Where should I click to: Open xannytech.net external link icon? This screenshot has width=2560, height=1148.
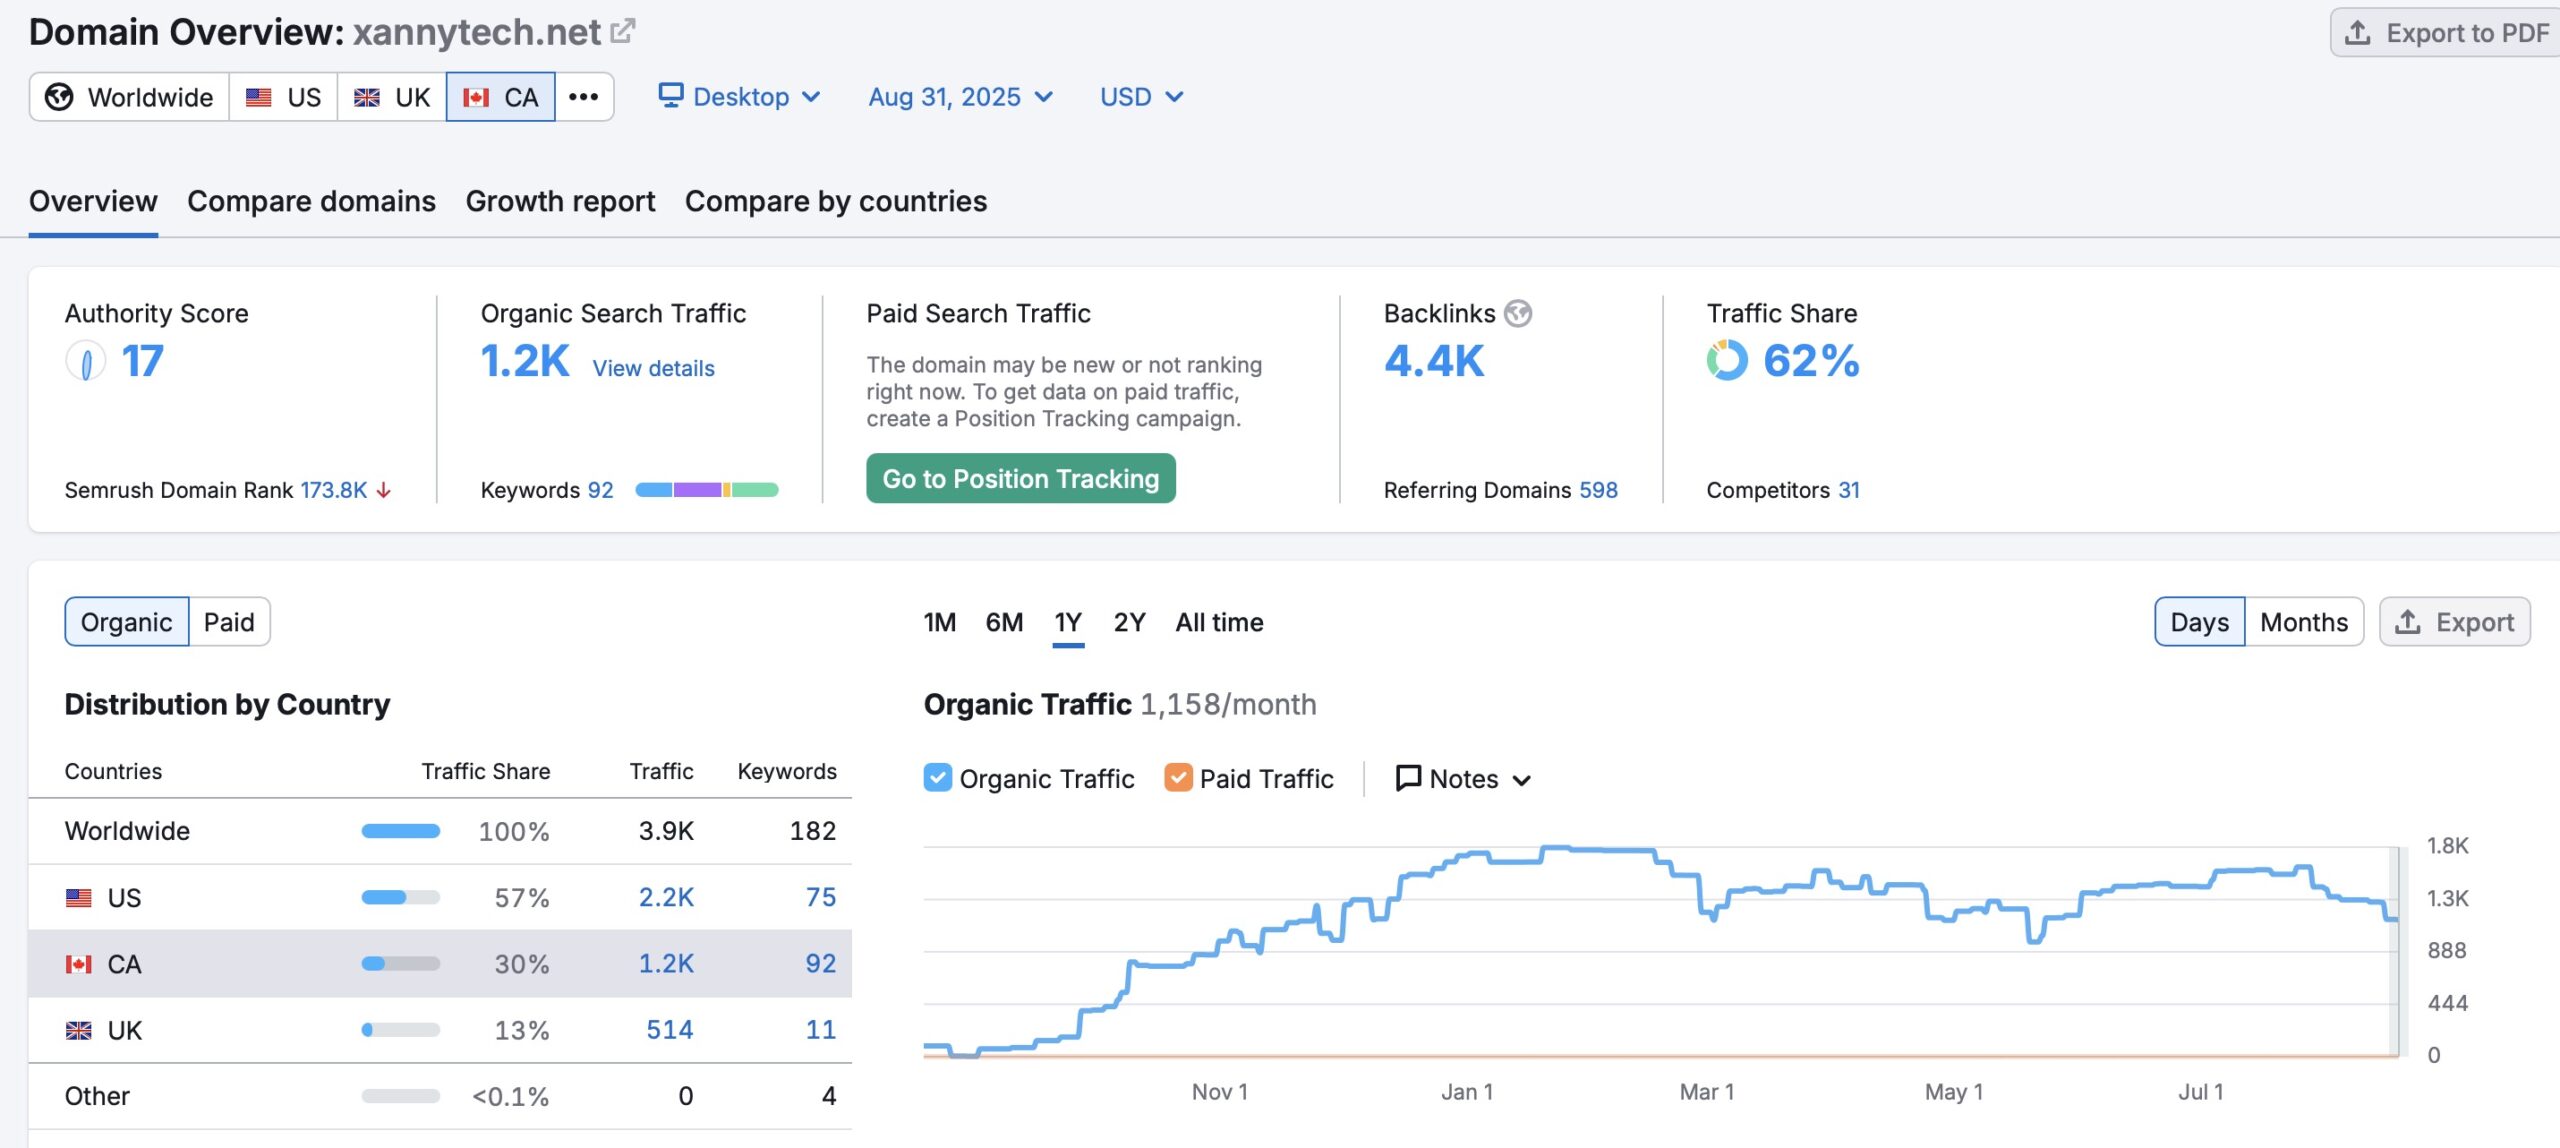623,31
